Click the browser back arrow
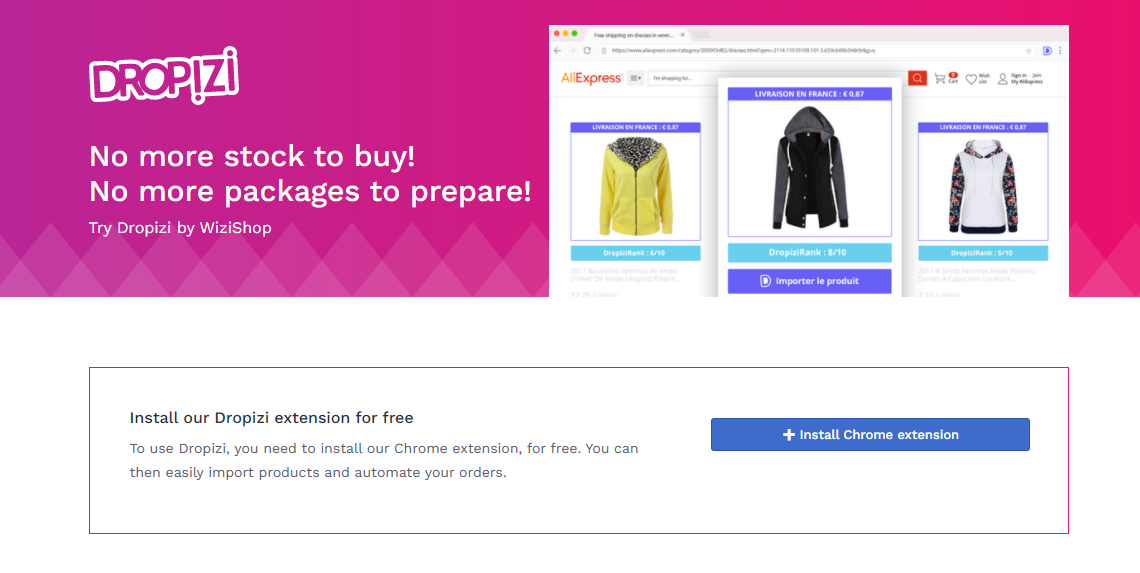This screenshot has width=1140, height=573. (x=557, y=51)
